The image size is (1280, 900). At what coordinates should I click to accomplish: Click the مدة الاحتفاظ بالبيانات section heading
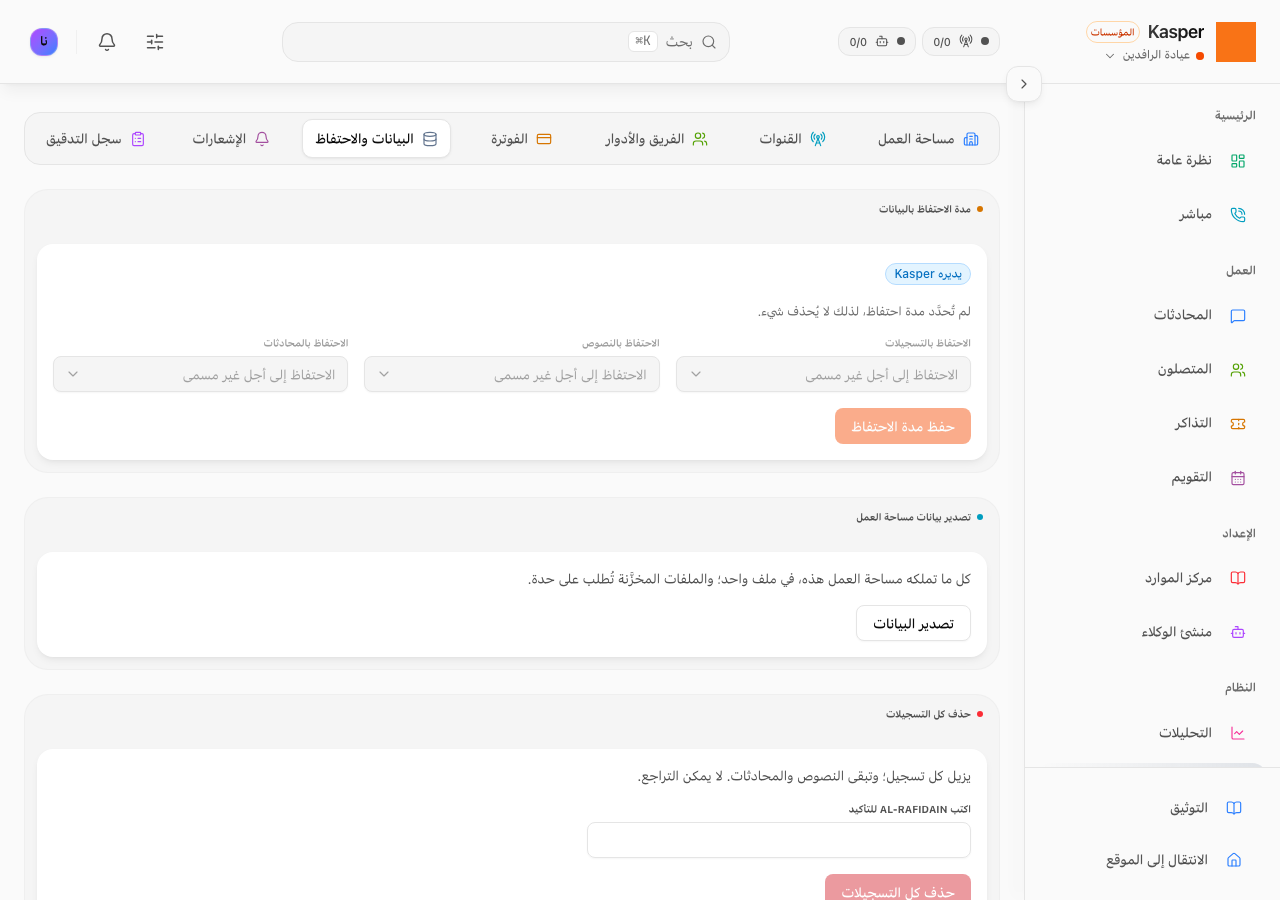point(925,209)
